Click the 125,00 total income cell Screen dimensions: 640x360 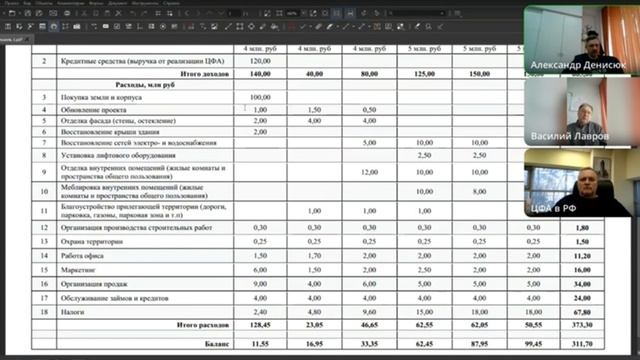tap(424, 74)
